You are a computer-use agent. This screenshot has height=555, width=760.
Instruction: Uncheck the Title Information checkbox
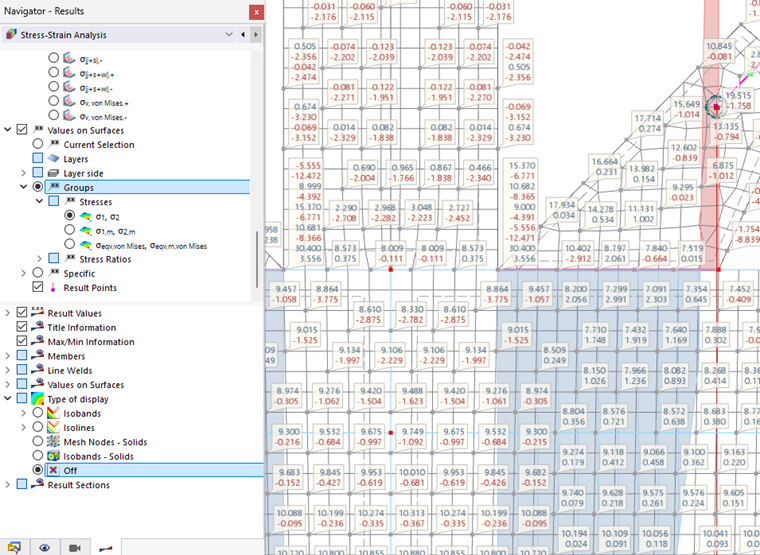[22, 327]
